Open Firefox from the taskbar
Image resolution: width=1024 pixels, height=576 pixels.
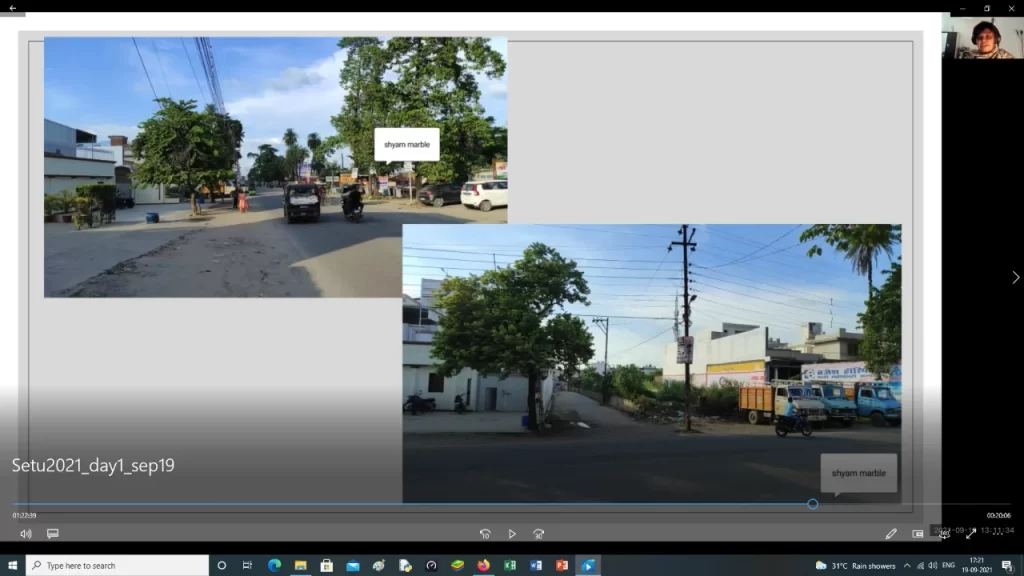tap(484, 566)
